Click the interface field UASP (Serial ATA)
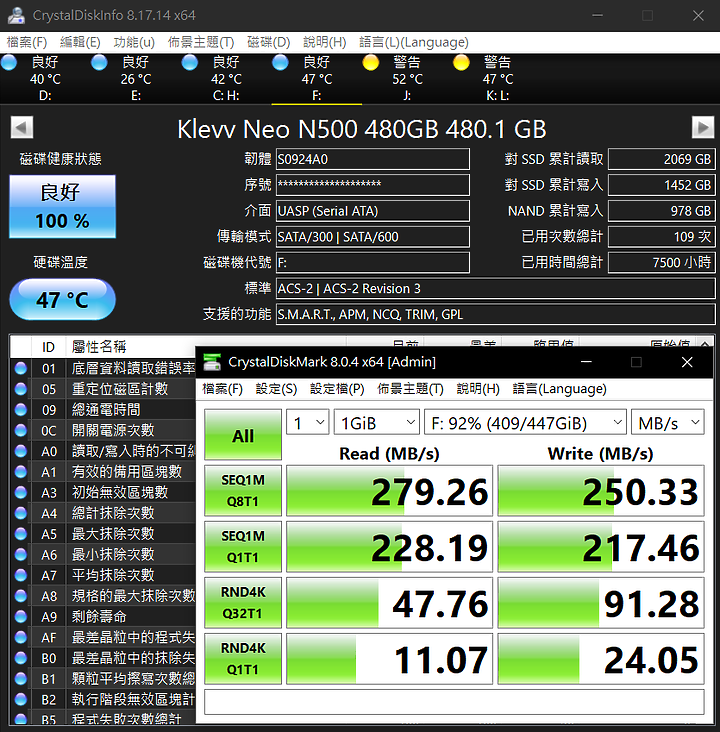The height and width of the screenshot is (732, 720). tap(373, 211)
